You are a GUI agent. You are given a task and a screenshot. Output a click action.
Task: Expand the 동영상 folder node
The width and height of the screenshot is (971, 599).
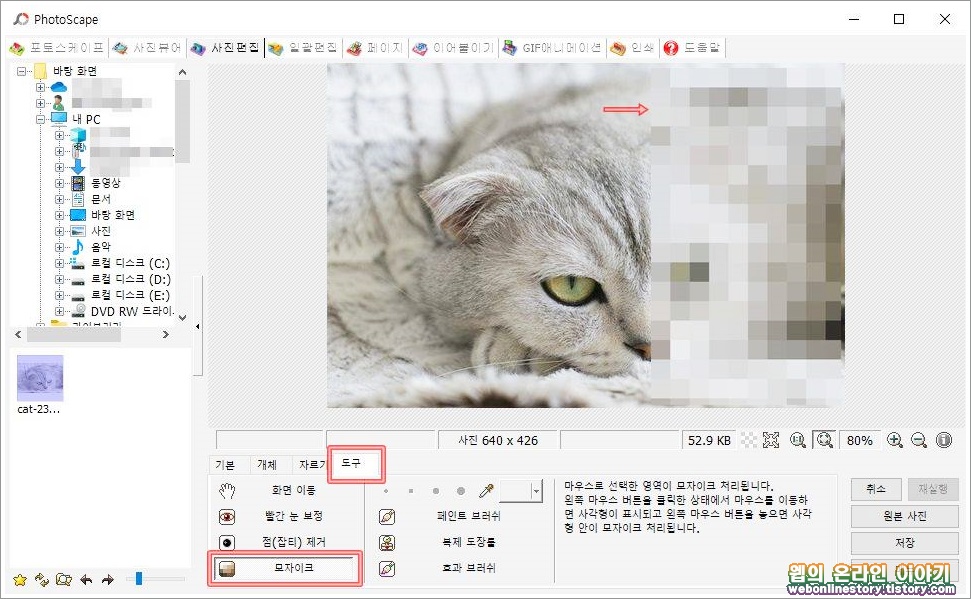59,183
